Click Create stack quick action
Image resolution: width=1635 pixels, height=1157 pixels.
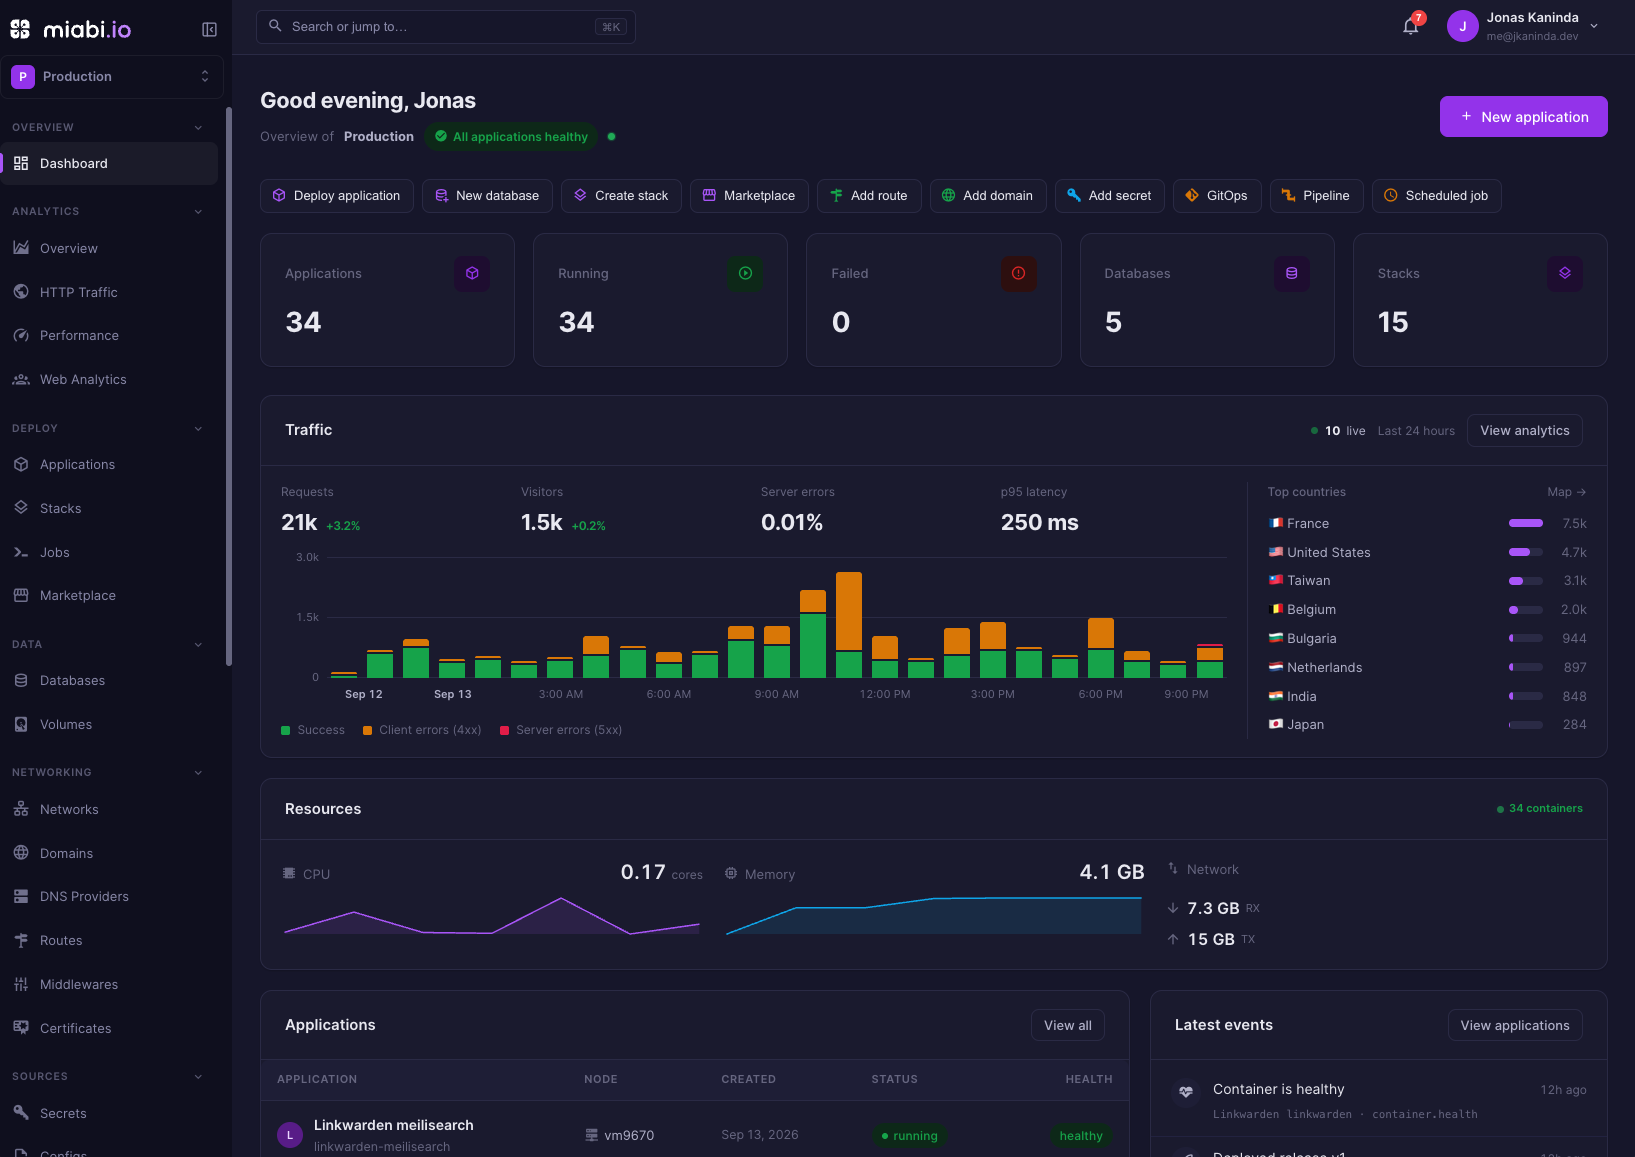[621, 196]
